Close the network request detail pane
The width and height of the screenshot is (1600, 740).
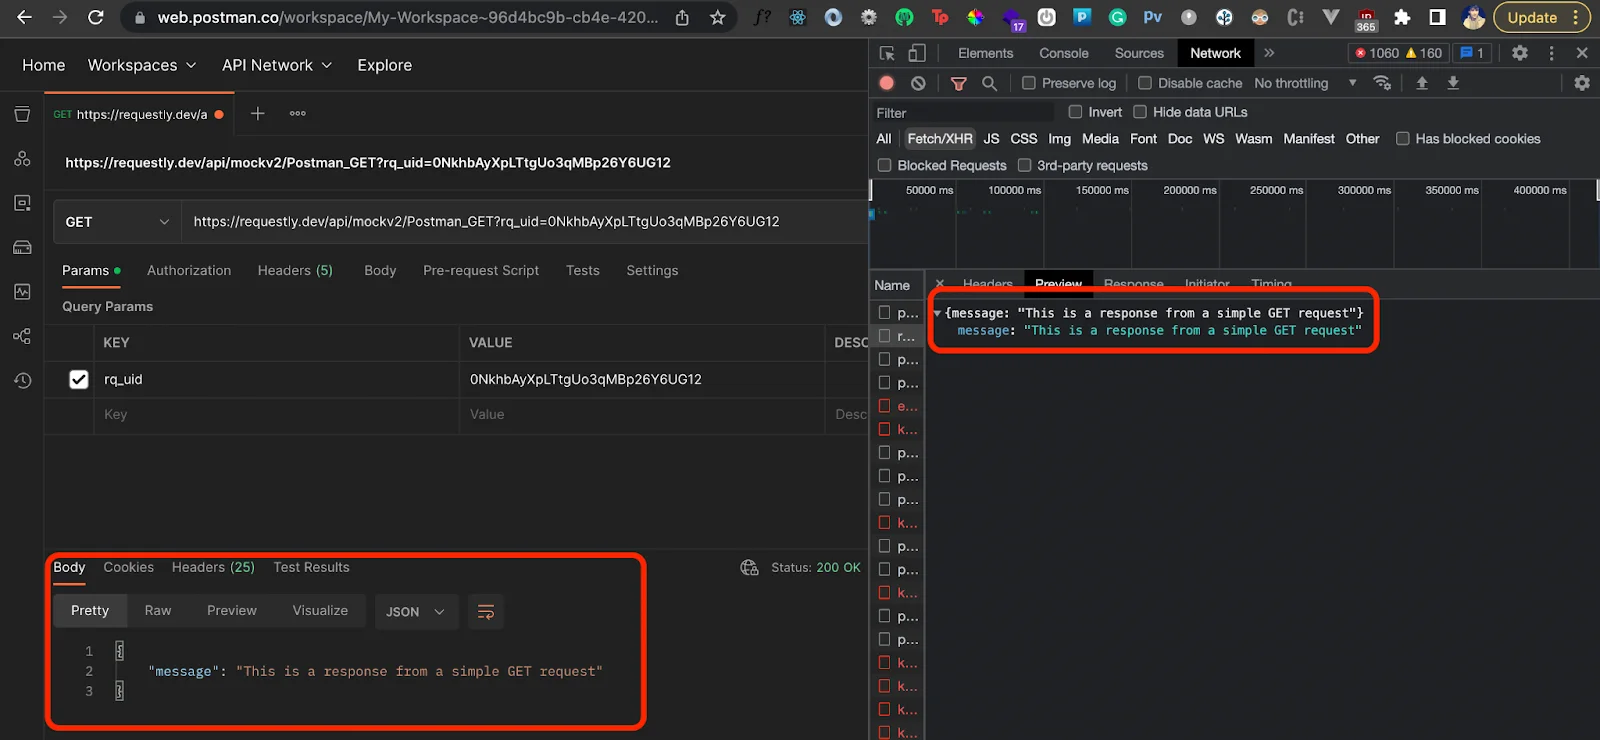[x=939, y=284]
